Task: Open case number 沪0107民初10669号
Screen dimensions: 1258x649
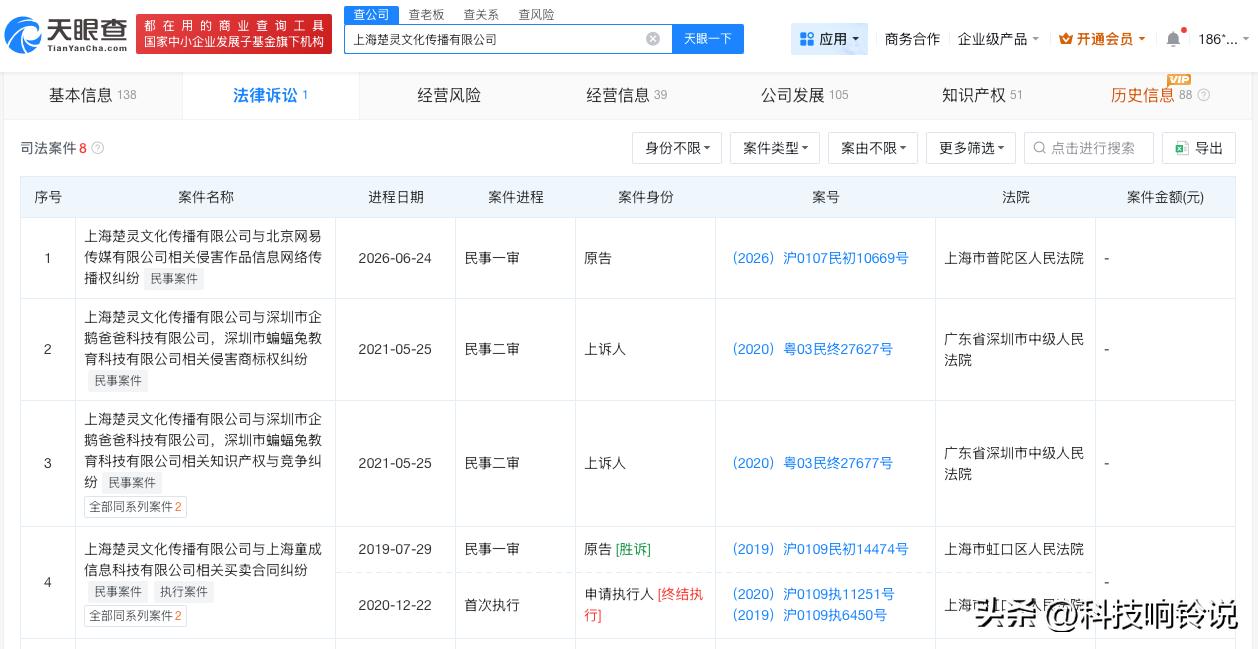Action: point(820,258)
